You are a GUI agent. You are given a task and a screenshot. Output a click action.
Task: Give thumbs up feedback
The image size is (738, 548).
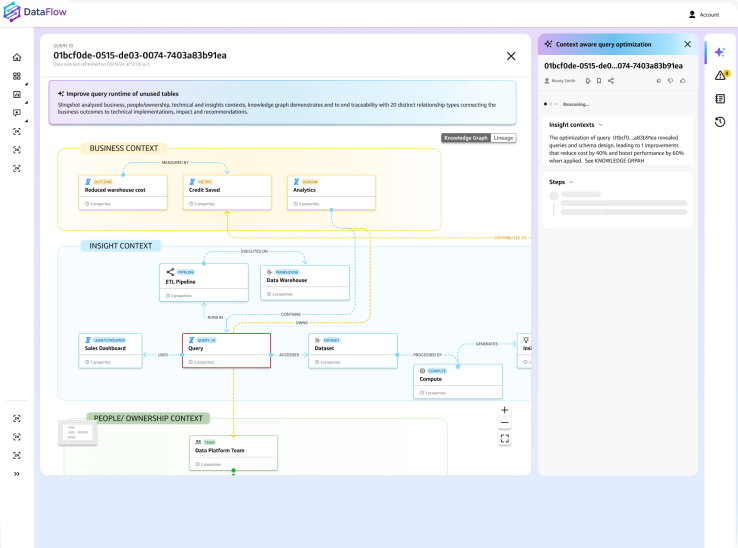[683, 81]
